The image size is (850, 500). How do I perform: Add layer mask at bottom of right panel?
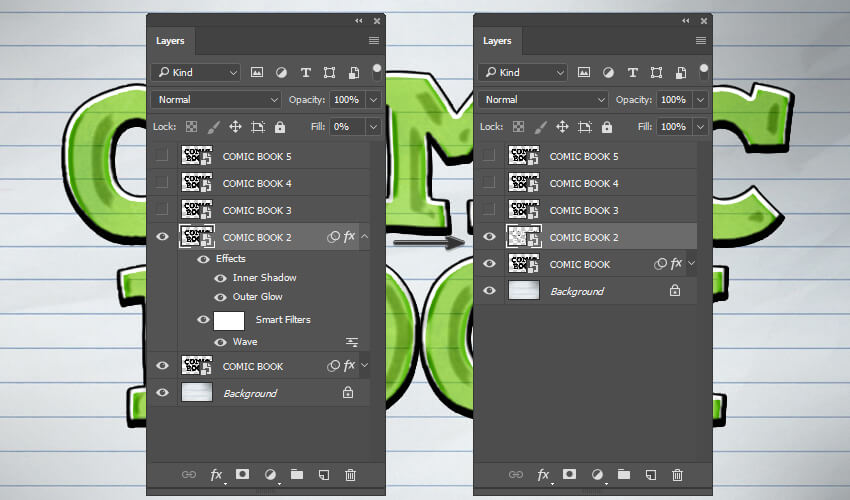tap(569, 475)
